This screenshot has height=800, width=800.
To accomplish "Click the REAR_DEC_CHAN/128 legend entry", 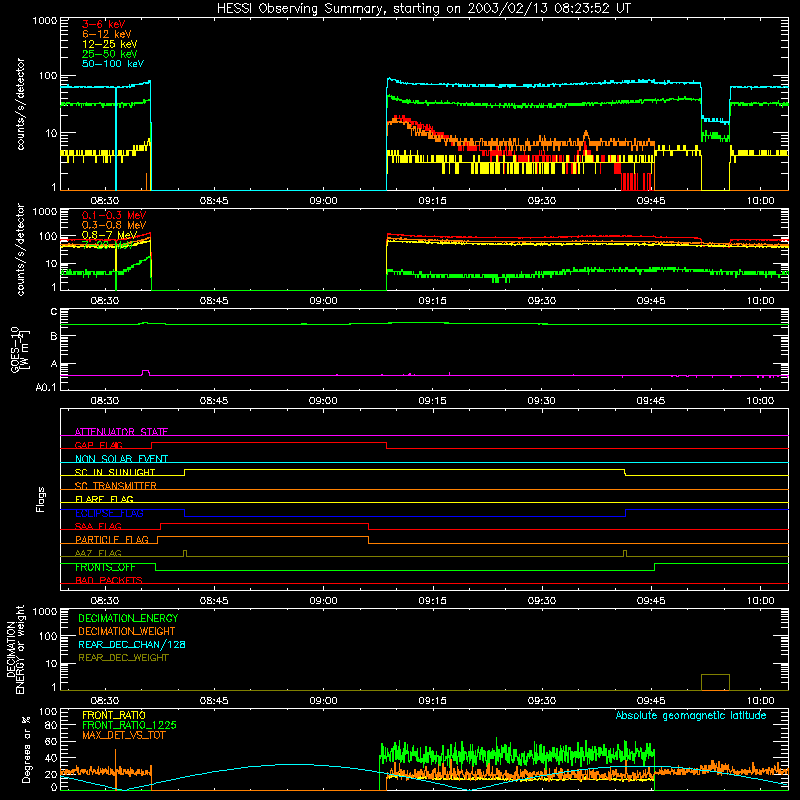I will pyautogui.click(x=132, y=644).
